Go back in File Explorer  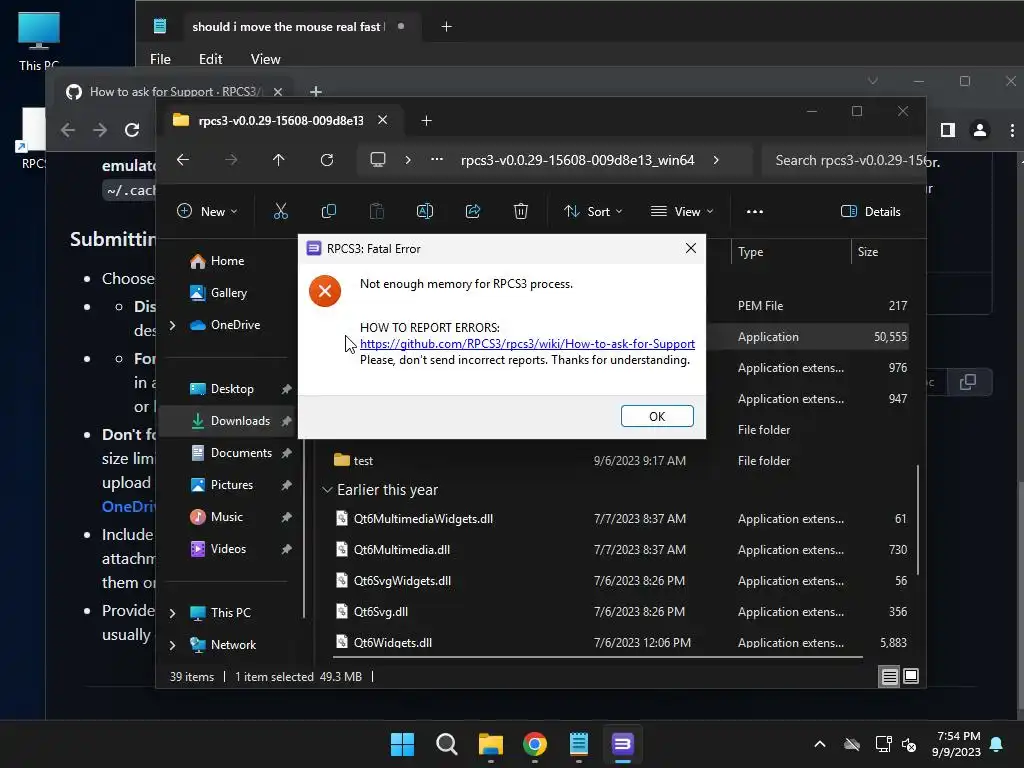183,160
